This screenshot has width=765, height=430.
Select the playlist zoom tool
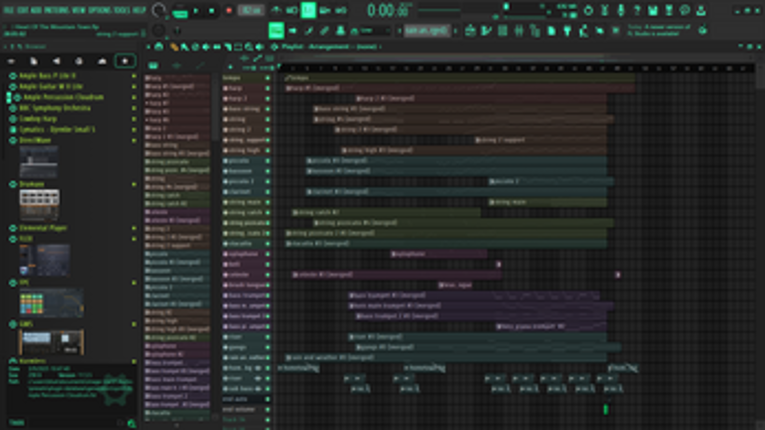[x=249, y=47]
